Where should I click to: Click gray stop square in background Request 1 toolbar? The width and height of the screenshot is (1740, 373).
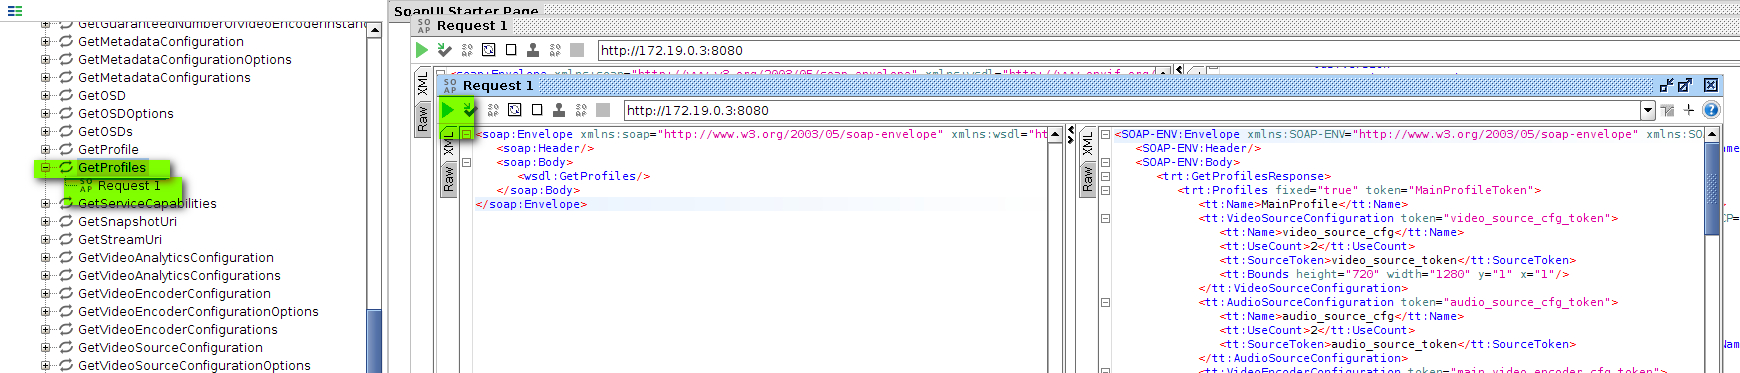pyautogui.click(x=577, y=50)
